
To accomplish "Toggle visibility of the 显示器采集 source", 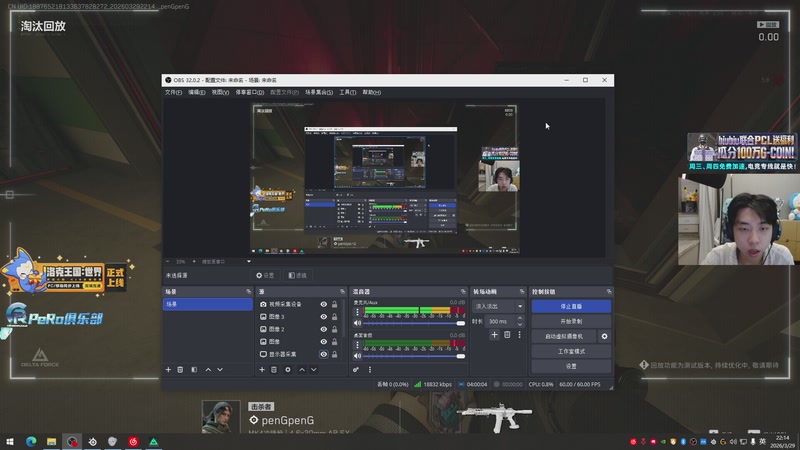I will [x=323, y=354].
